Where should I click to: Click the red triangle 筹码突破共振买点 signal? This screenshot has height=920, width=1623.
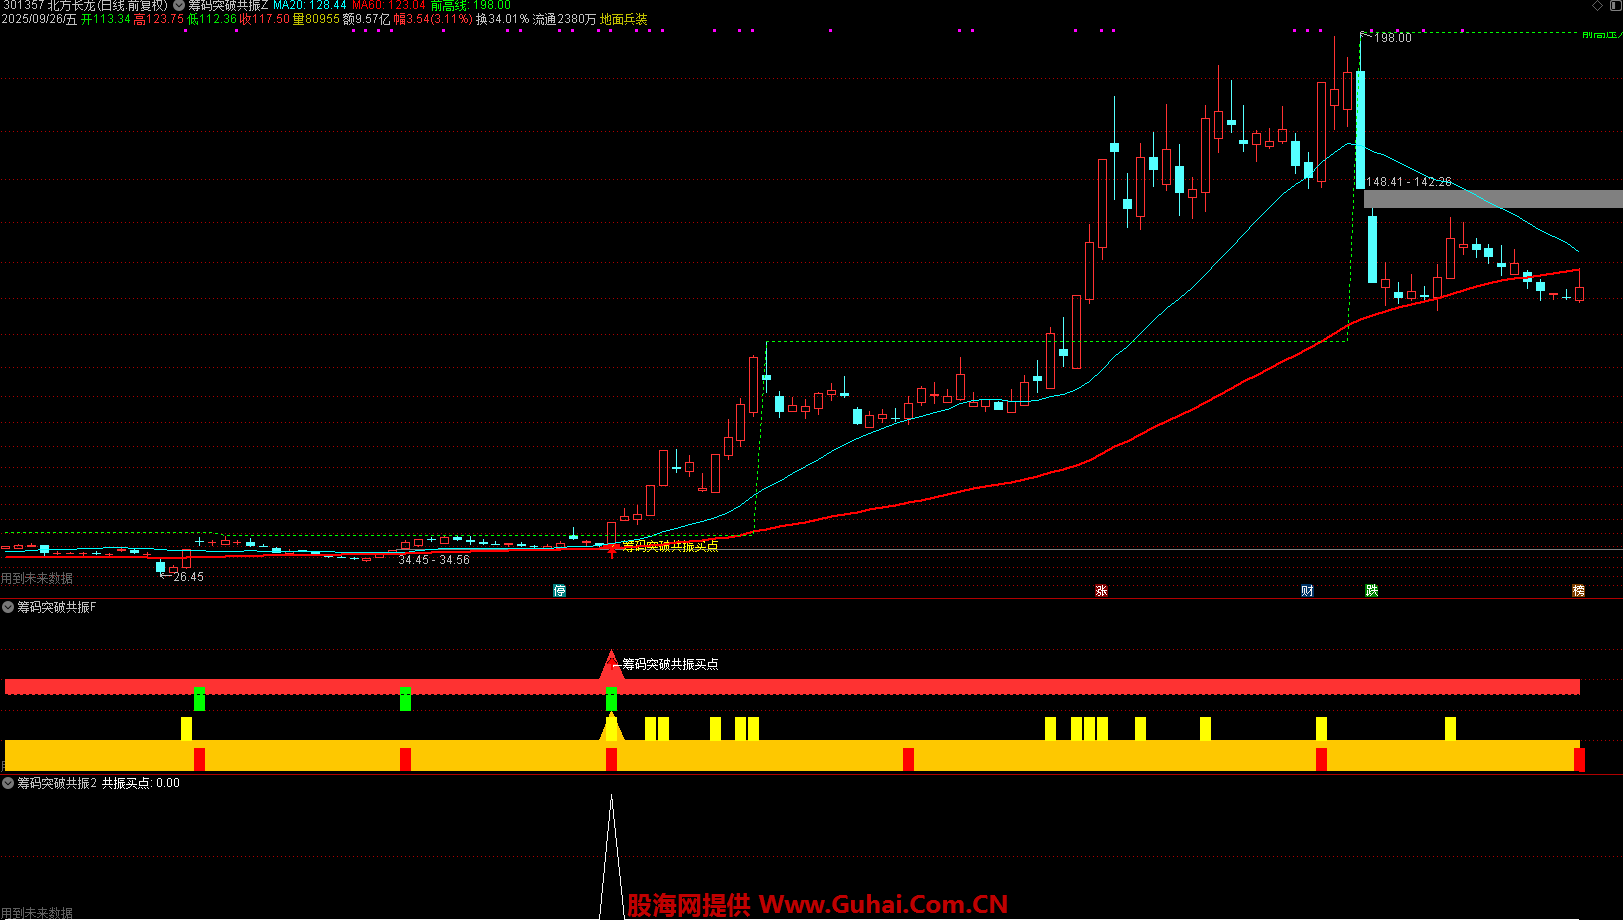tap(611, 664)
